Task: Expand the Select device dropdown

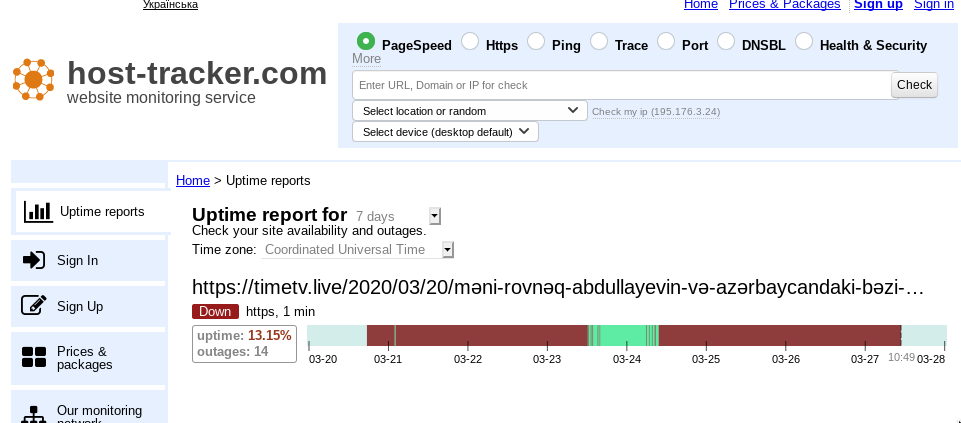Action: click(x=445, y=132)
